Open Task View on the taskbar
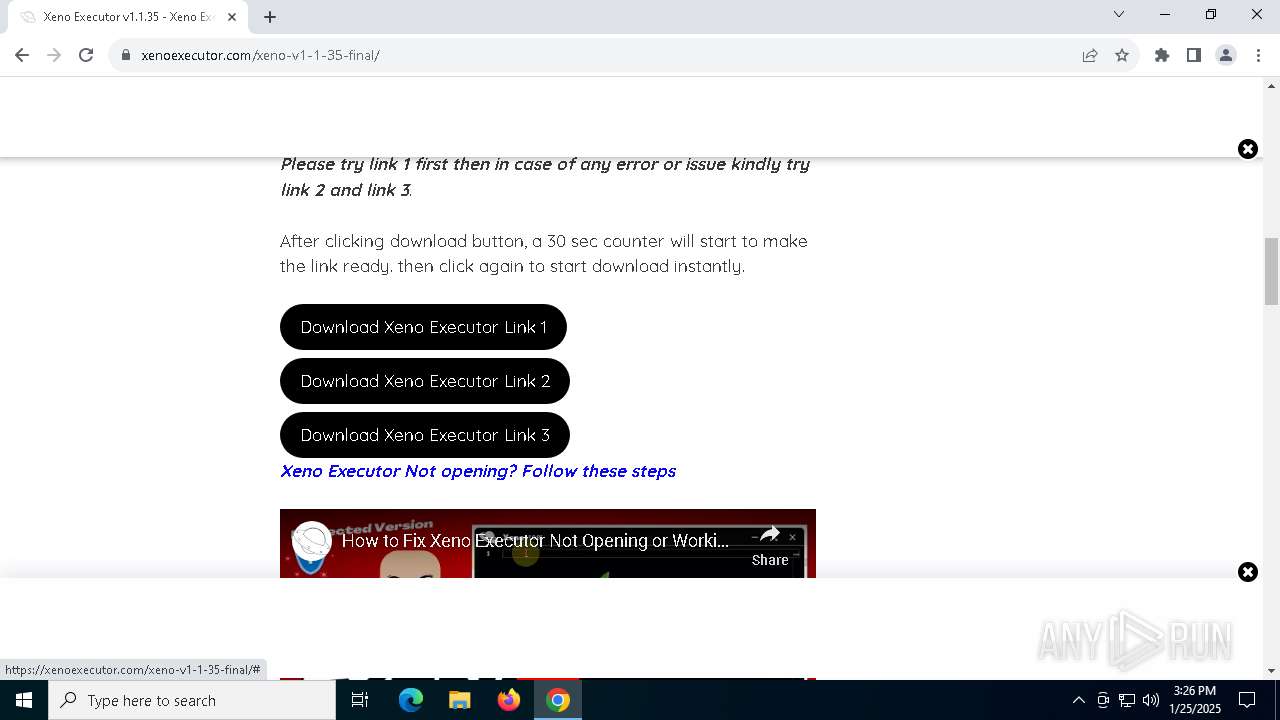Viewport: 1280px width, 720px height. [360, 700]
